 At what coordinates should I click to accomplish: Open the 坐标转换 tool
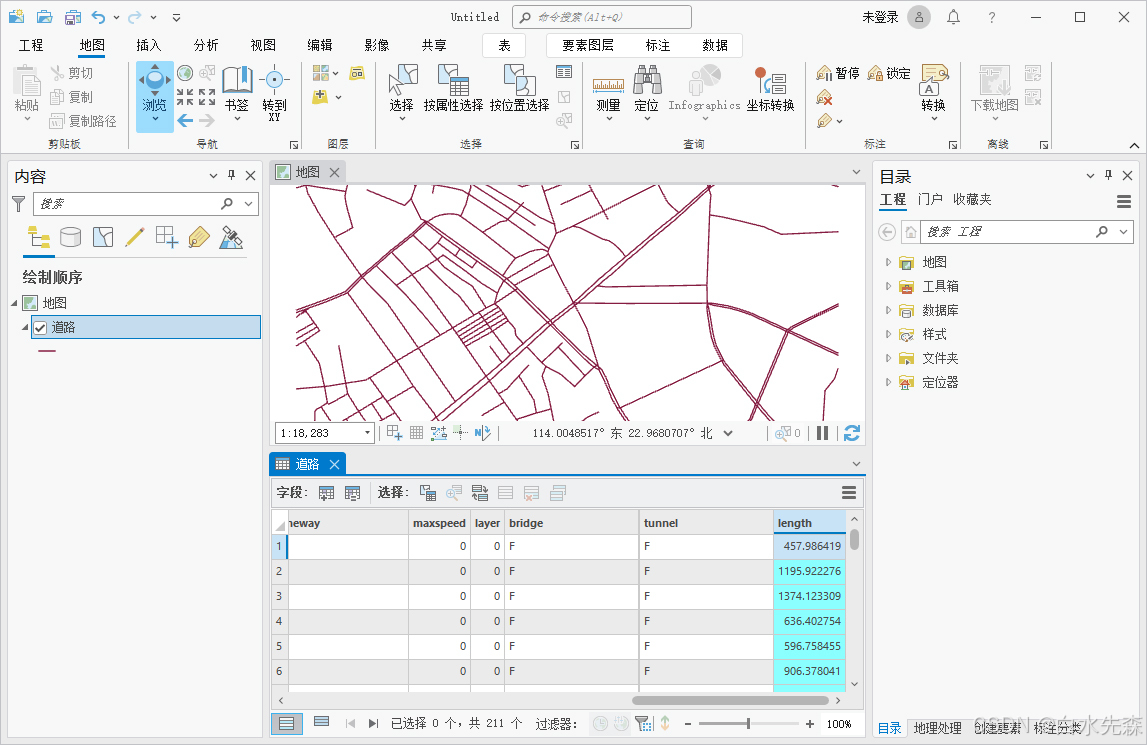[770, 89]
